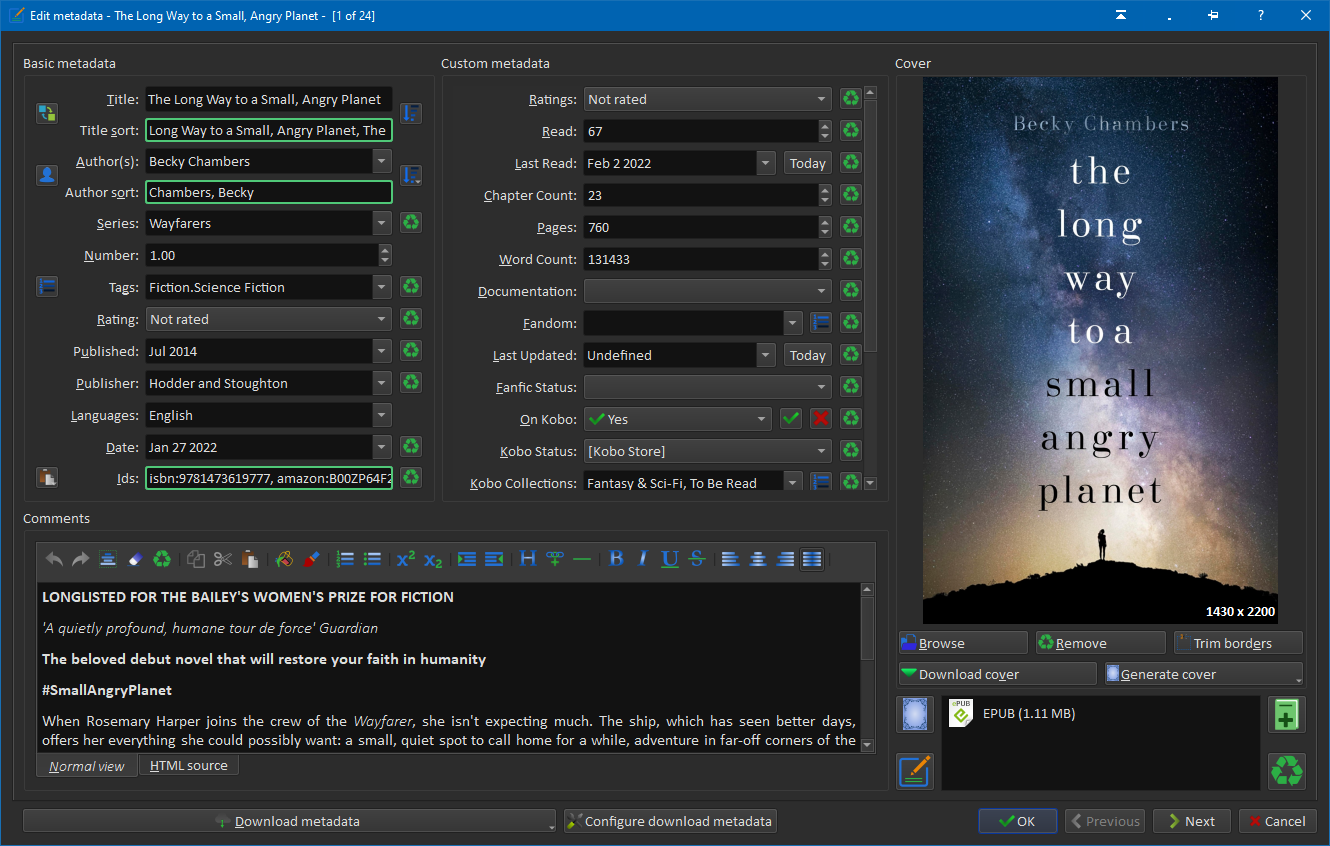Open the tag editor next to Tags
1330x846 pixels.
[47, 287]
